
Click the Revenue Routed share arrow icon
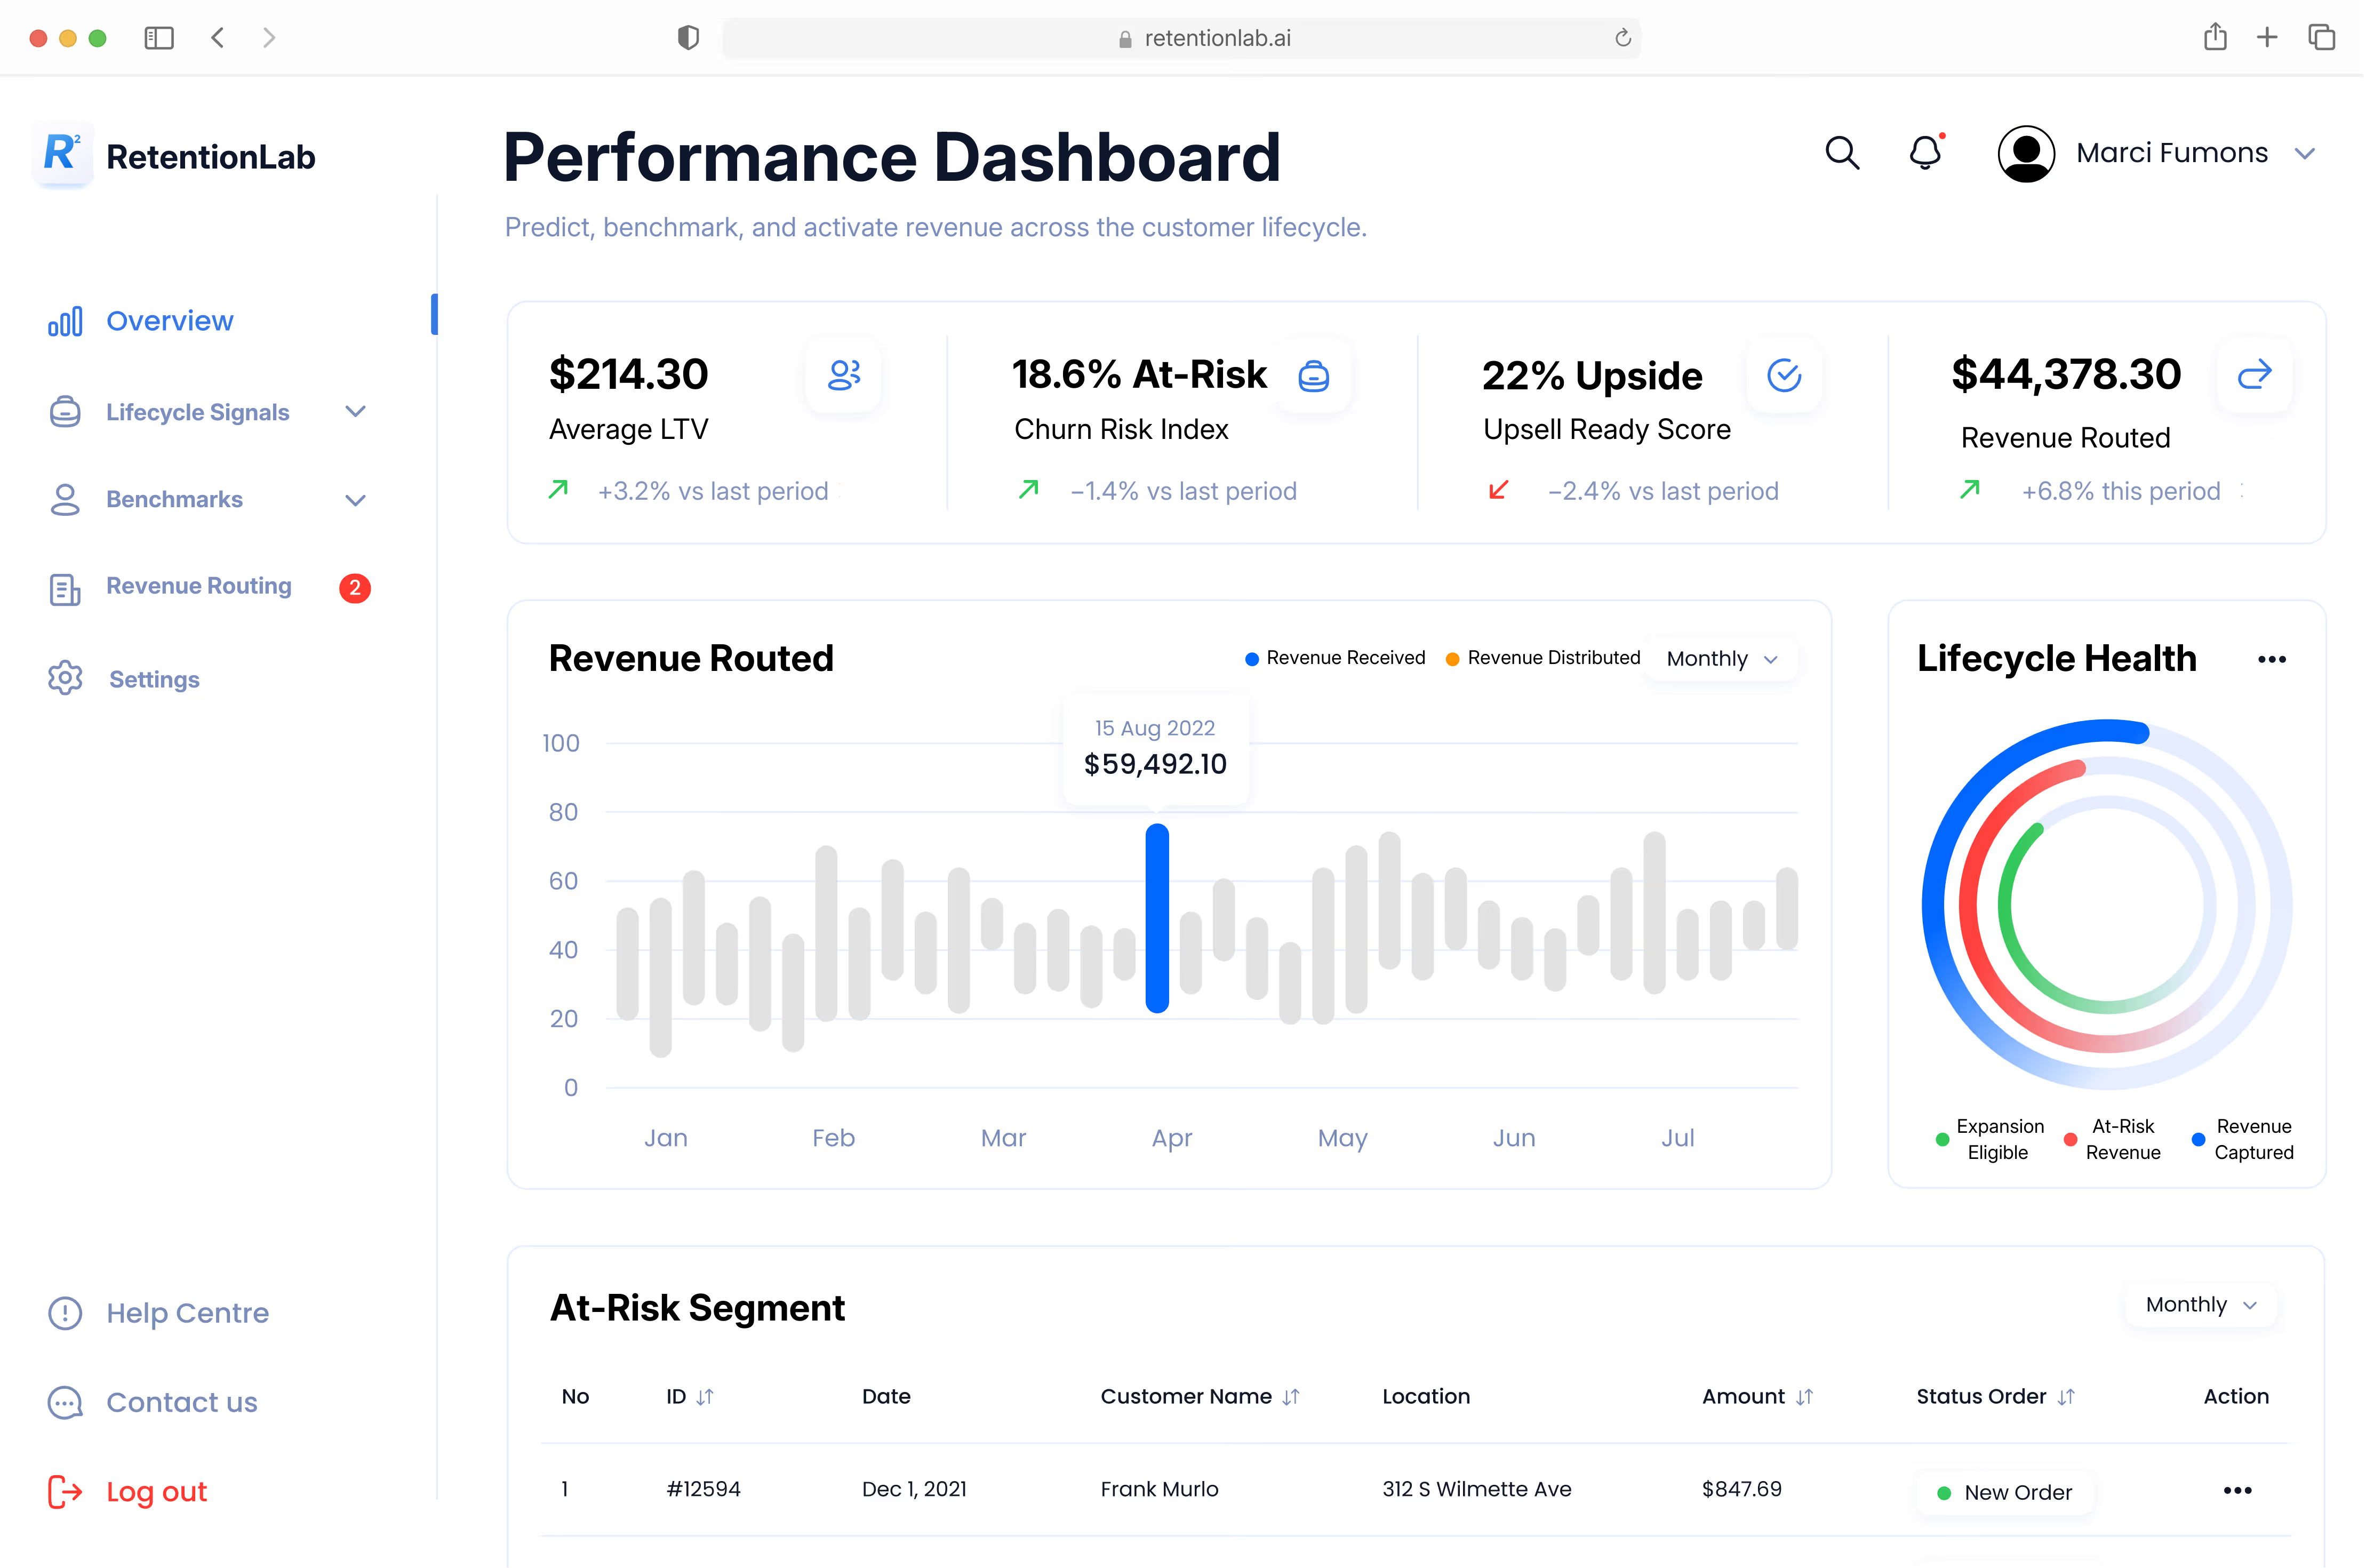[2254, 375]
